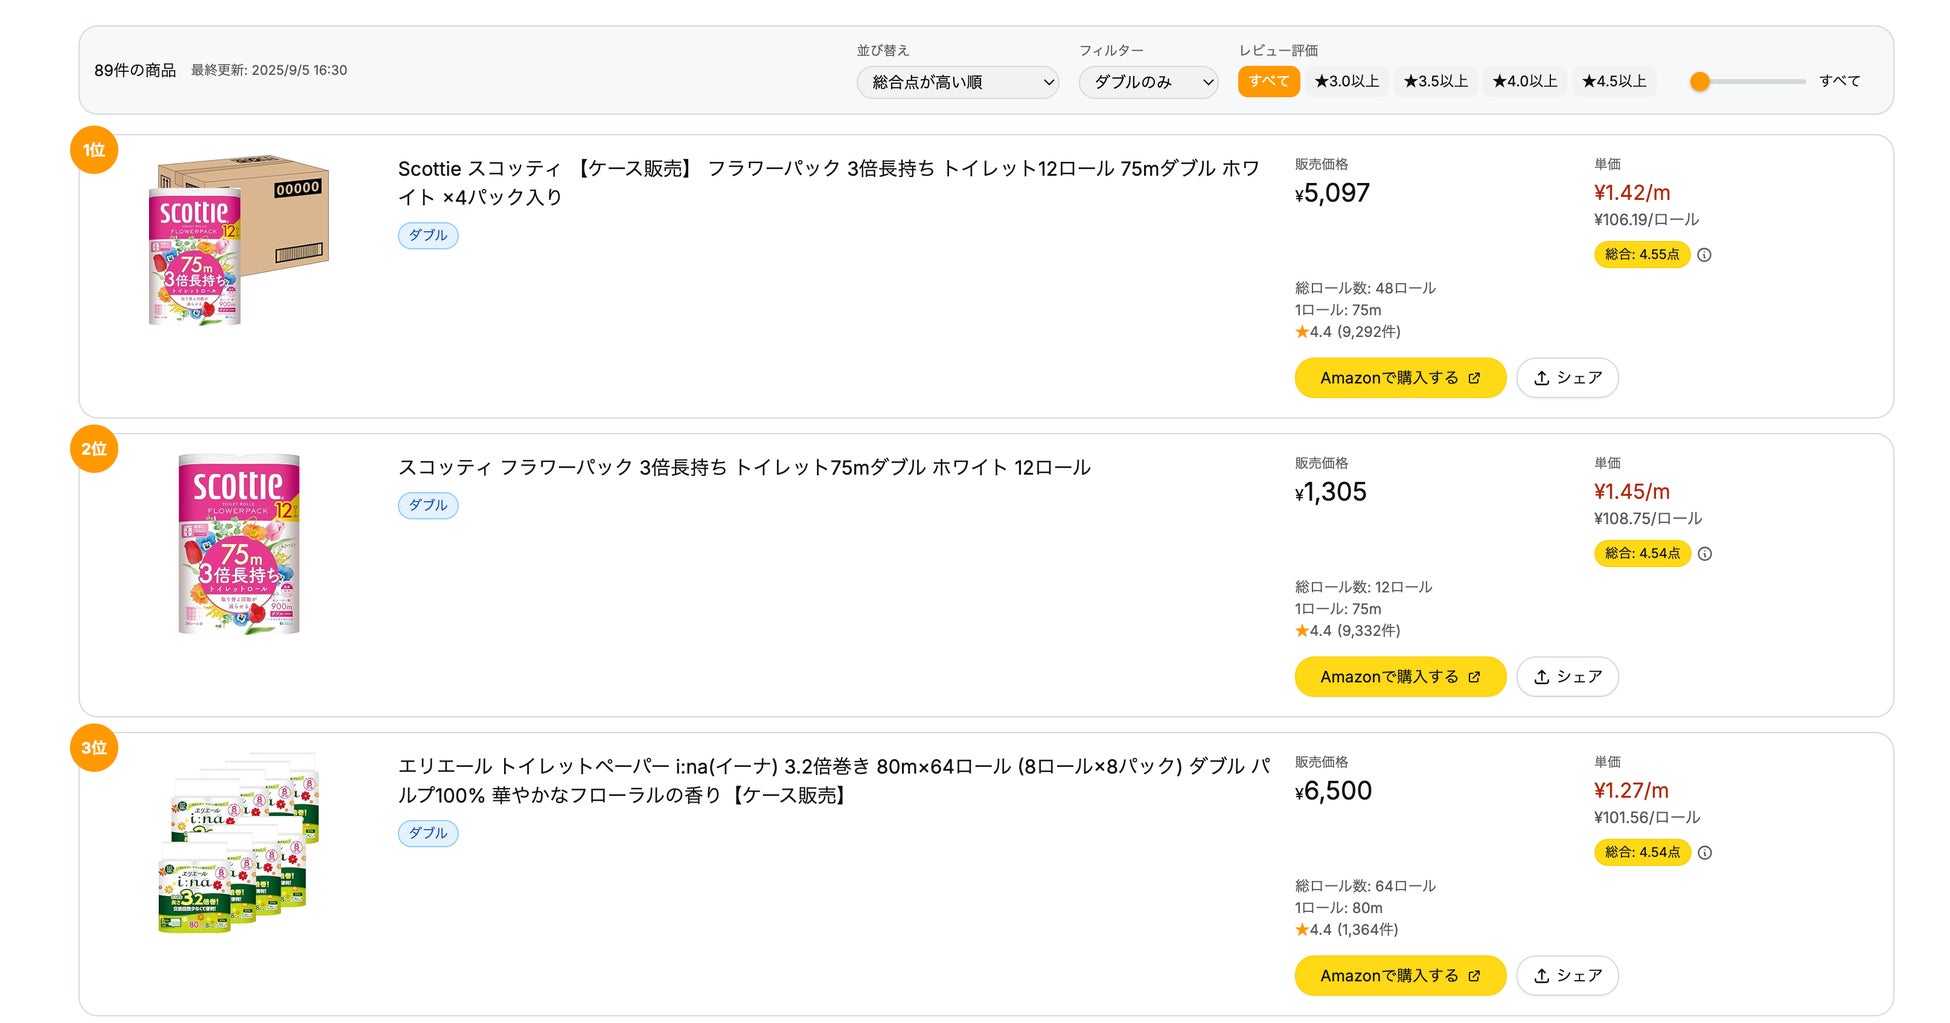Buy the ¥5,097 Scottie case on Amazon
The width and height of the screenshot is (1950, 1023).
tap(1400, 378)
